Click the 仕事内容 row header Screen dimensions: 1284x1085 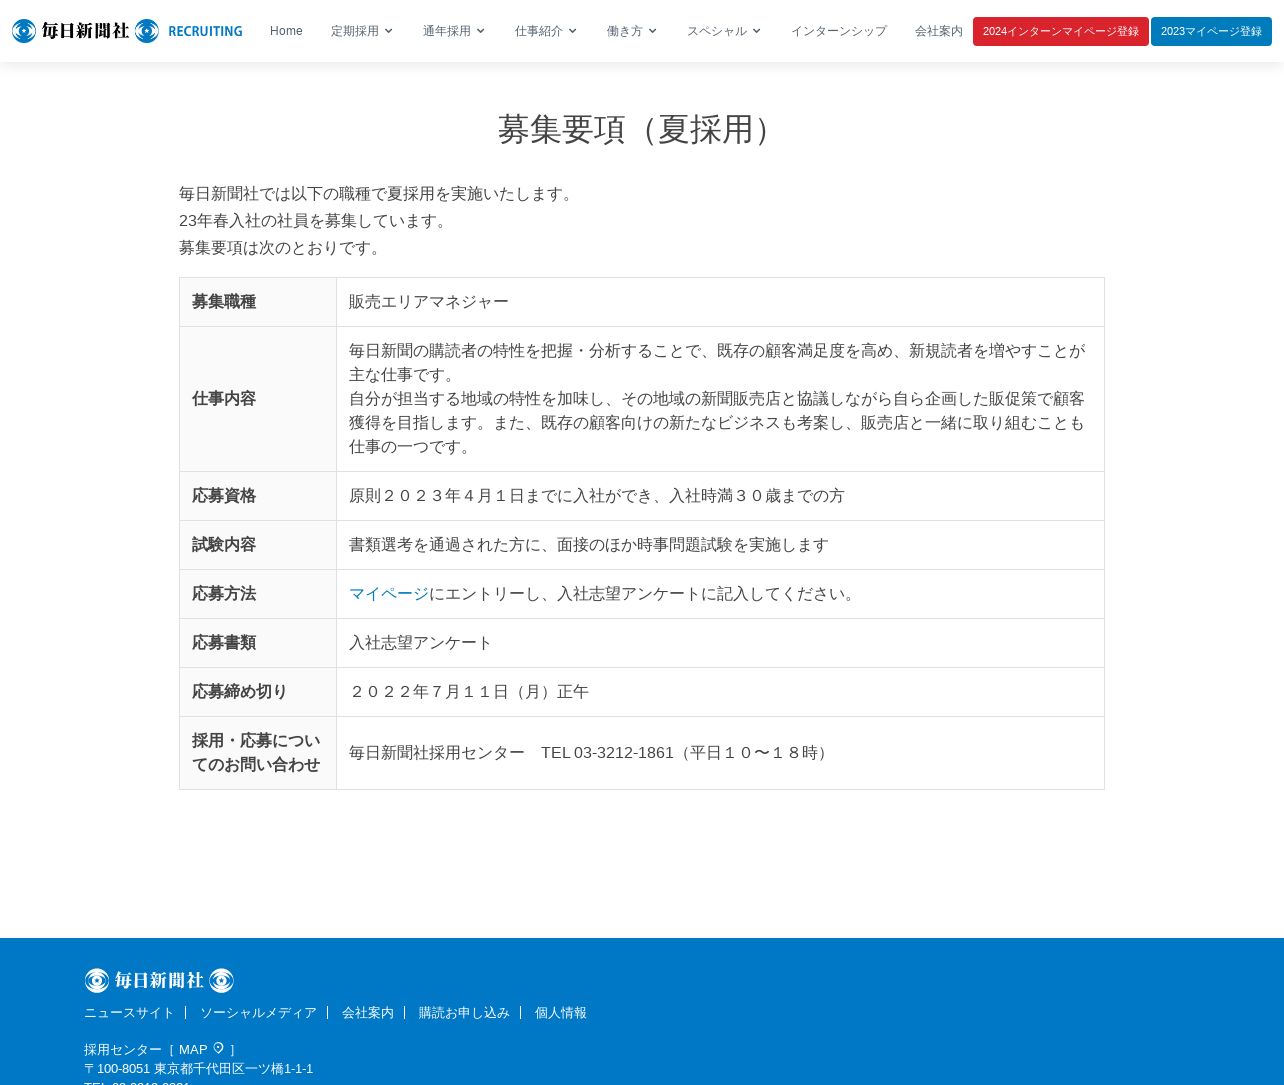(x=258, y=399)
